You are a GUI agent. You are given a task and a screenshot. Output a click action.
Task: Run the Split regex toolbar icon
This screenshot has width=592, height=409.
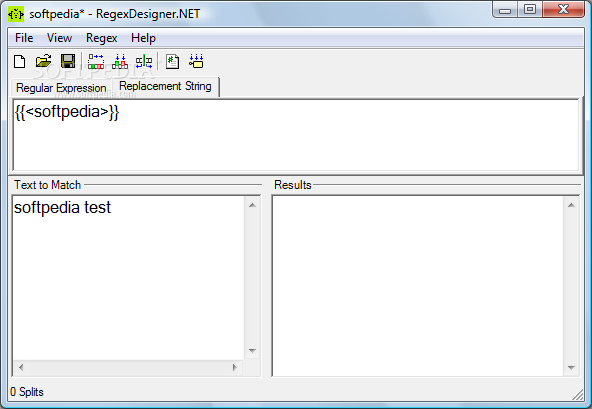(x=144, y=62)
